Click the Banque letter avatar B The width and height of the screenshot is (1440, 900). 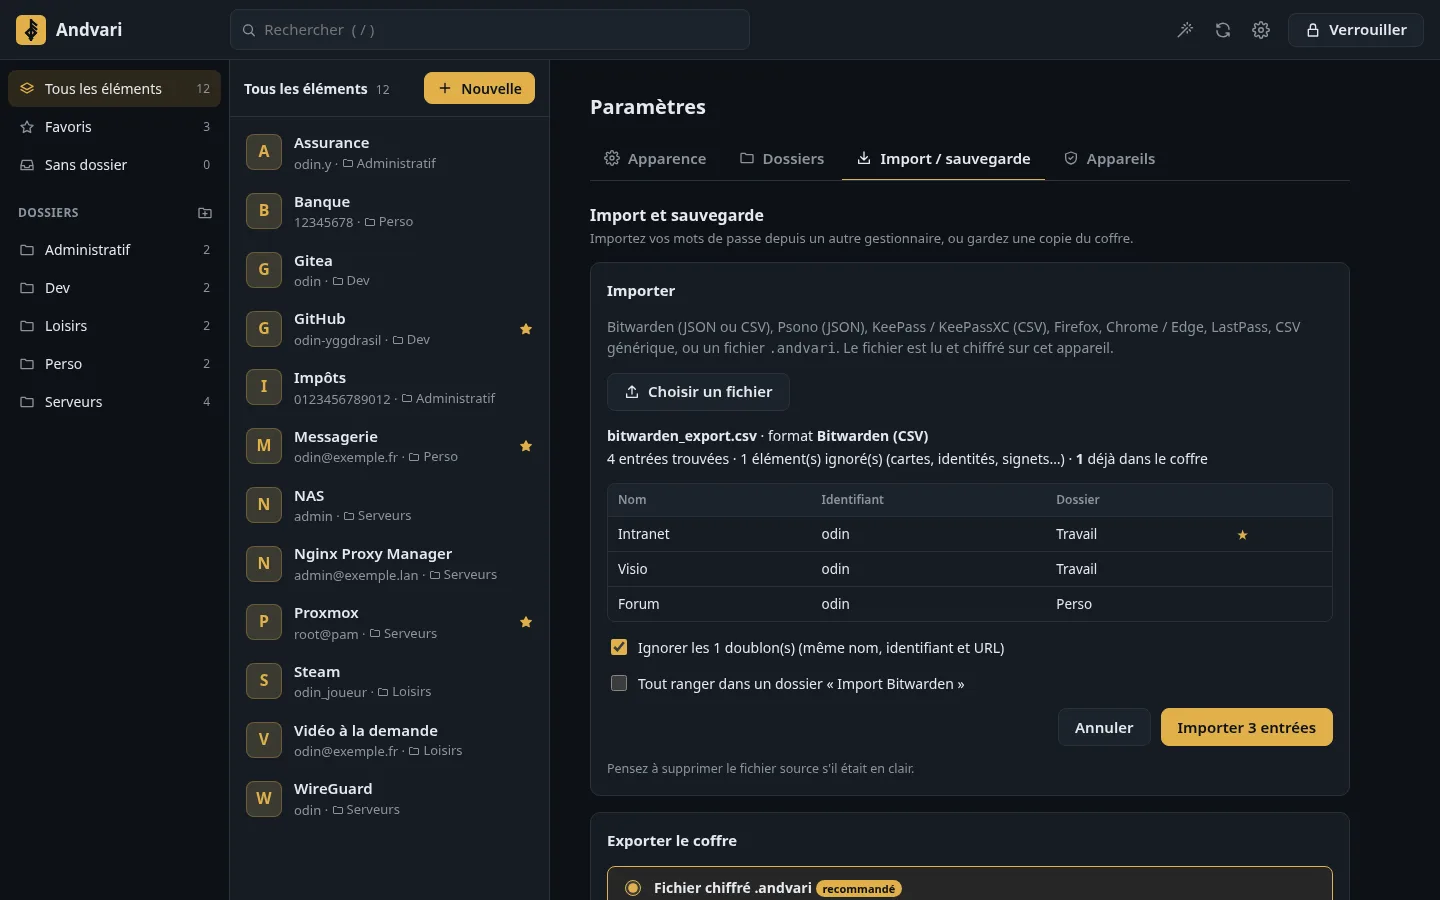pos(264,211)
